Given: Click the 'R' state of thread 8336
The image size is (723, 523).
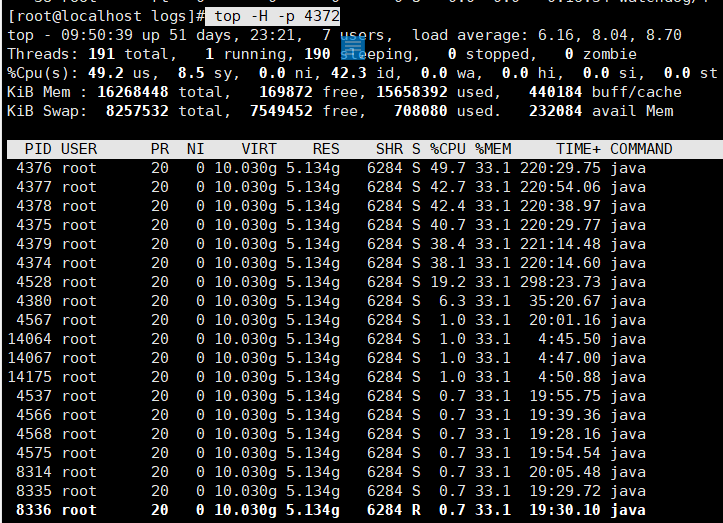Looking at the screenshot, I should coord(416,510).
